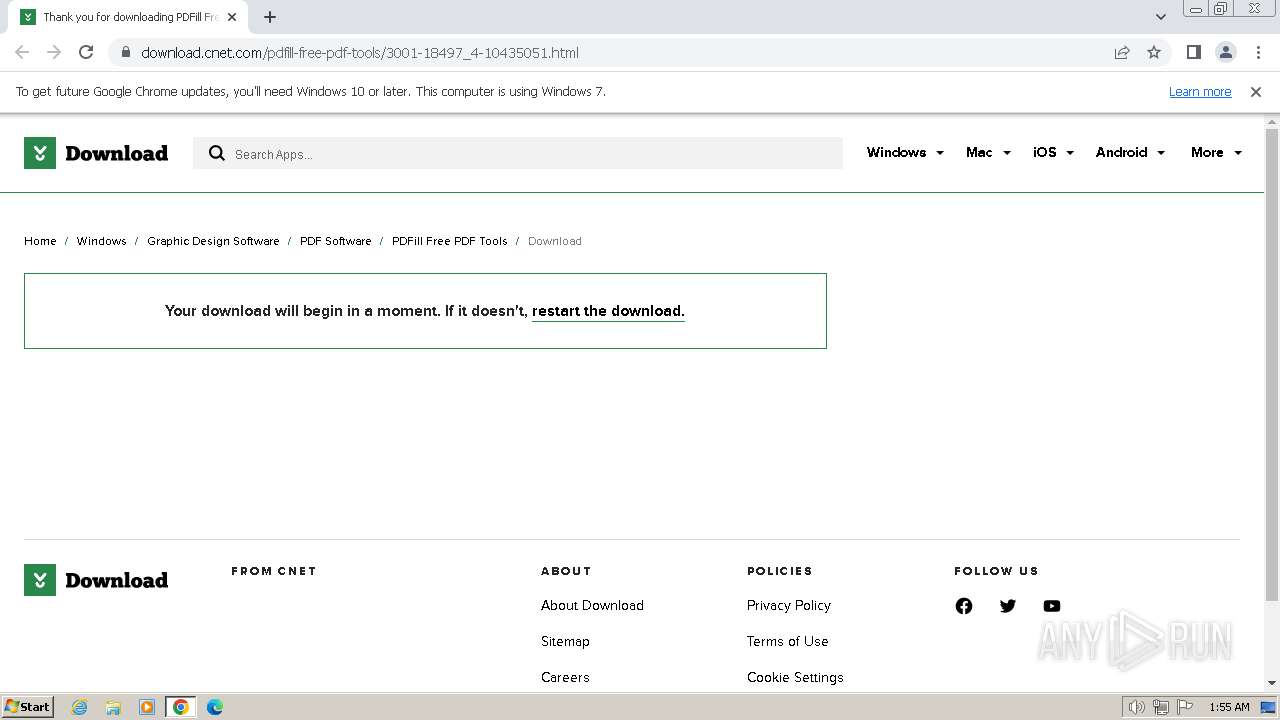Viewport: 1280px width, 720px height.
Task: Click the scrollbar down arrow
Action: coord(1272,684)
